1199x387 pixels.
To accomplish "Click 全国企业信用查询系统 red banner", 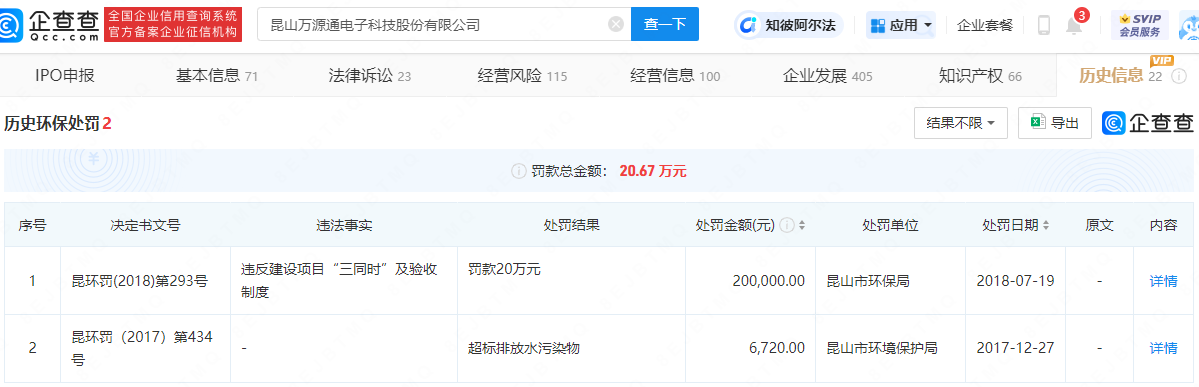I will pos(173,24).
